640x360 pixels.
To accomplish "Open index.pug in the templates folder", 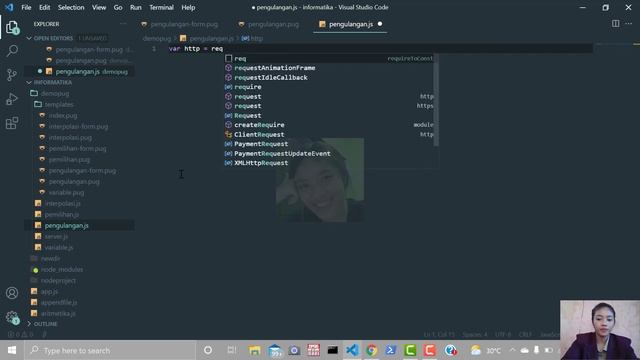I will tap(63, 116).
